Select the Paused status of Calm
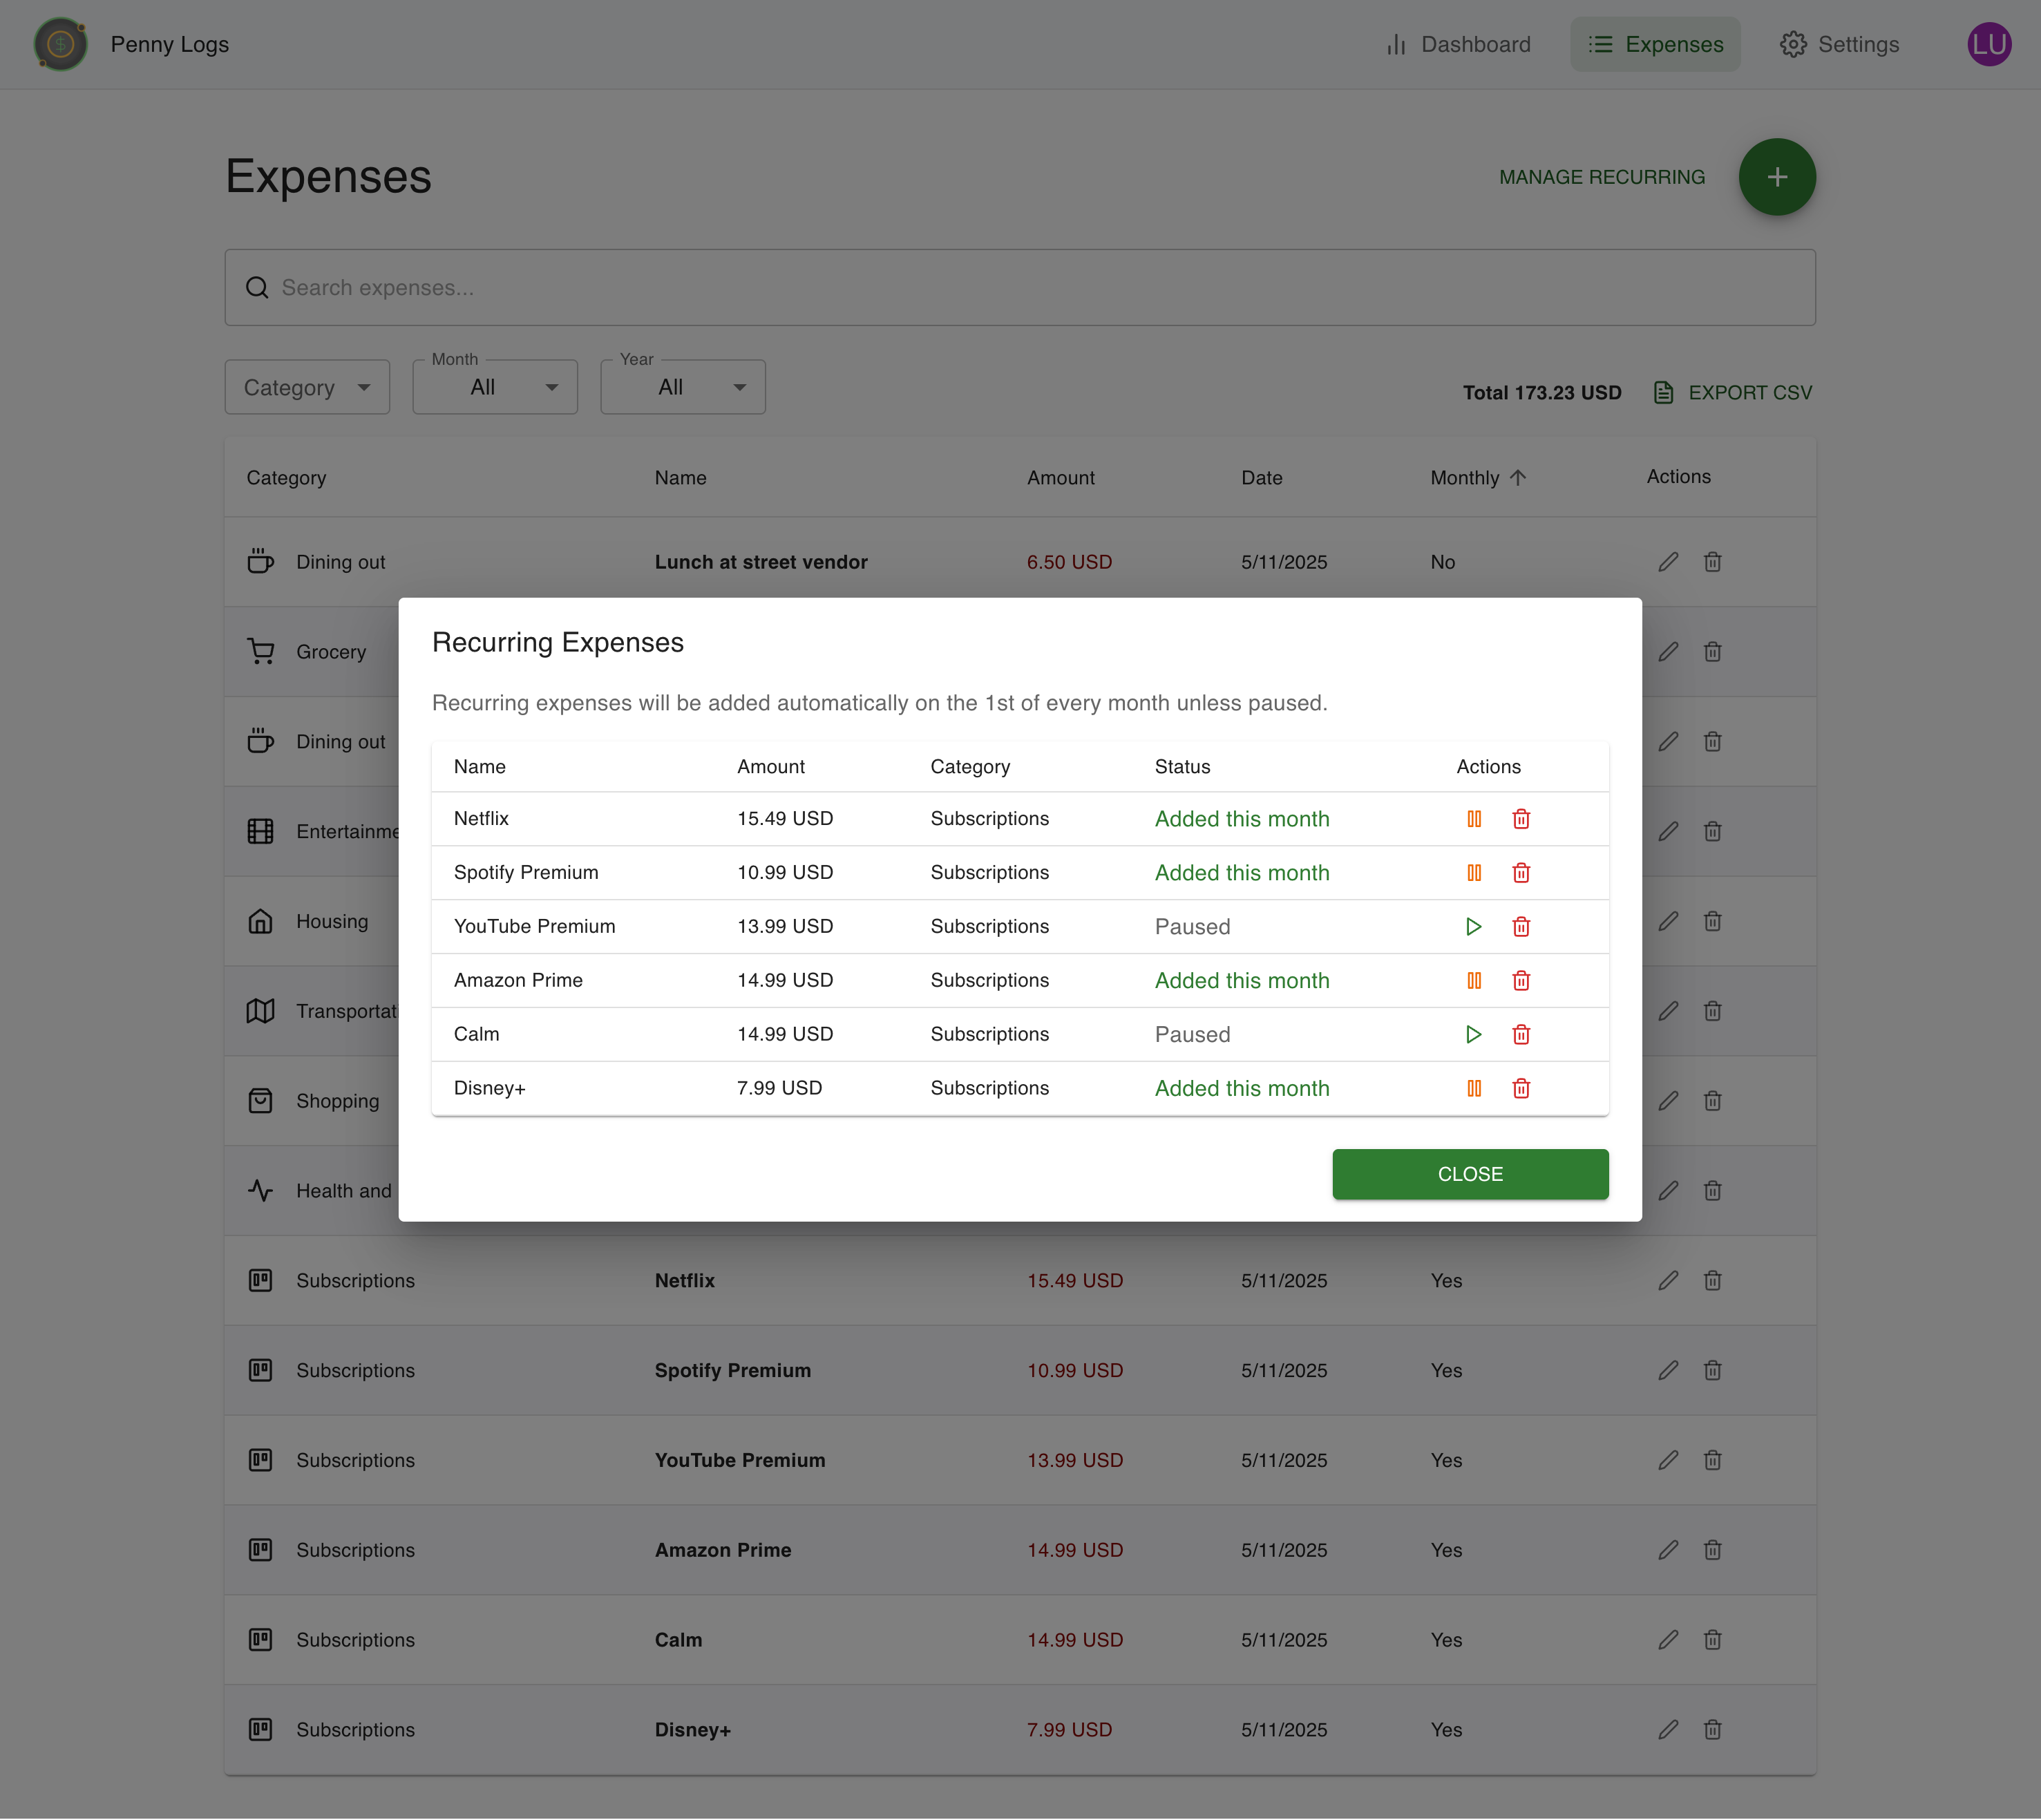 (x=1192, y=1035)
